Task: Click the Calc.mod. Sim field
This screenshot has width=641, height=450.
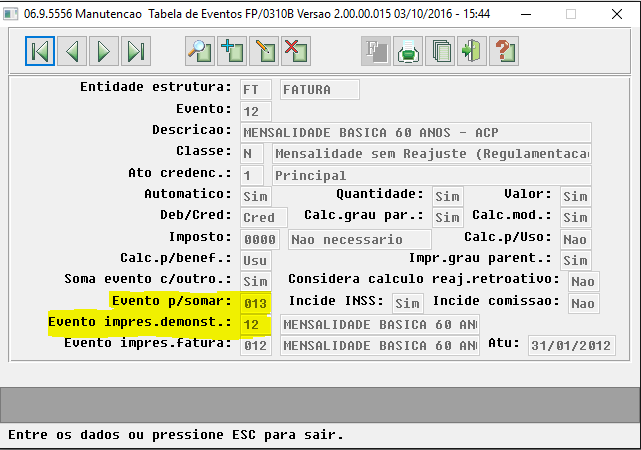Action: 576,218
